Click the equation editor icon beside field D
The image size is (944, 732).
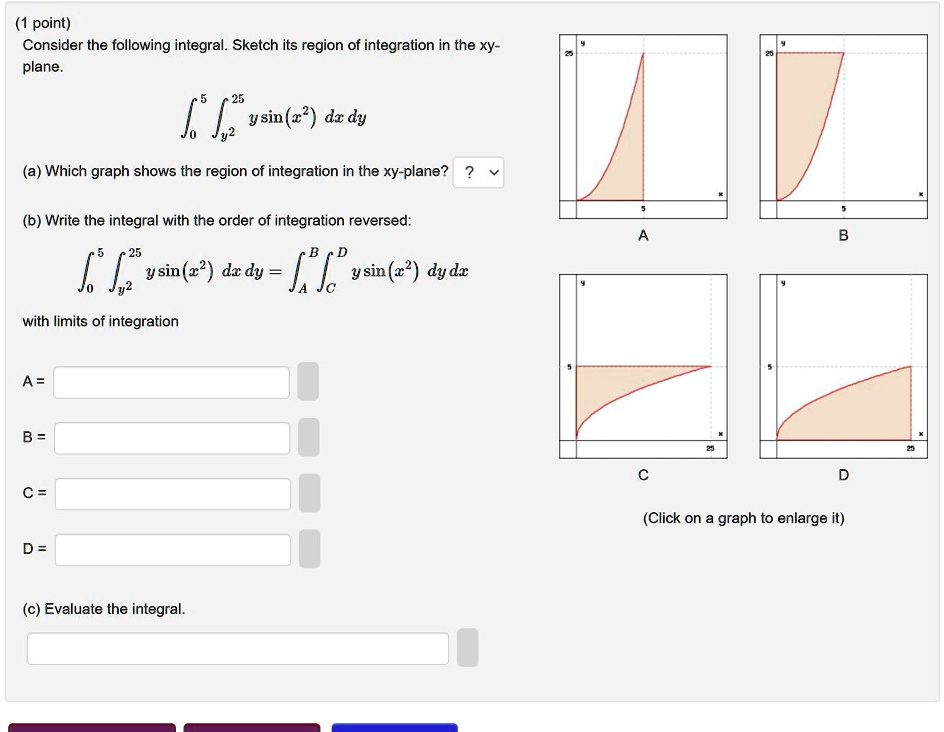click(x=309, y=548)
